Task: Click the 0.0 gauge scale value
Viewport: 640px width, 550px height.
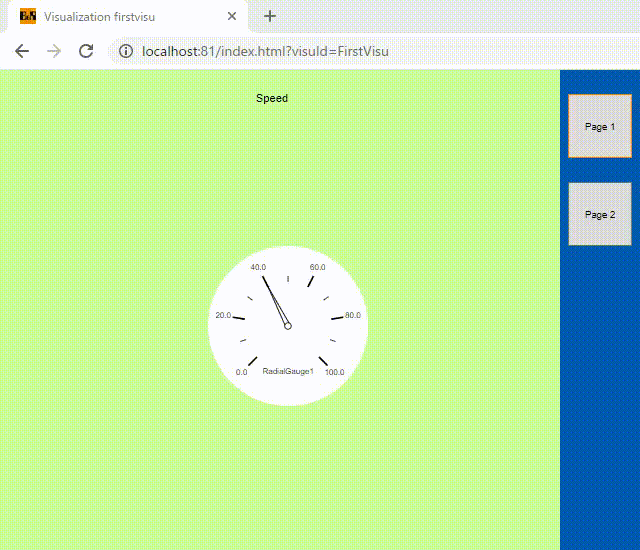Action: [241, 372]
